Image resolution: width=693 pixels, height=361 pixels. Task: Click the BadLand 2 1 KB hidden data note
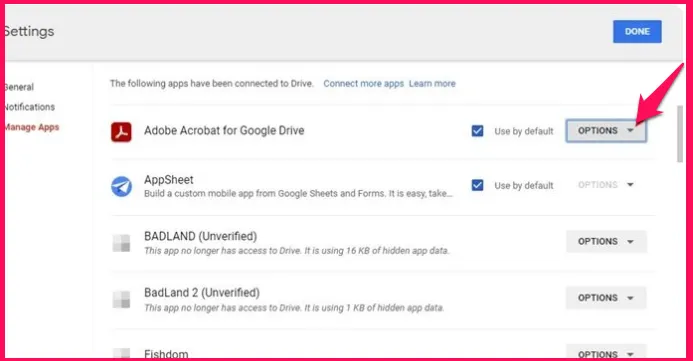294,308
